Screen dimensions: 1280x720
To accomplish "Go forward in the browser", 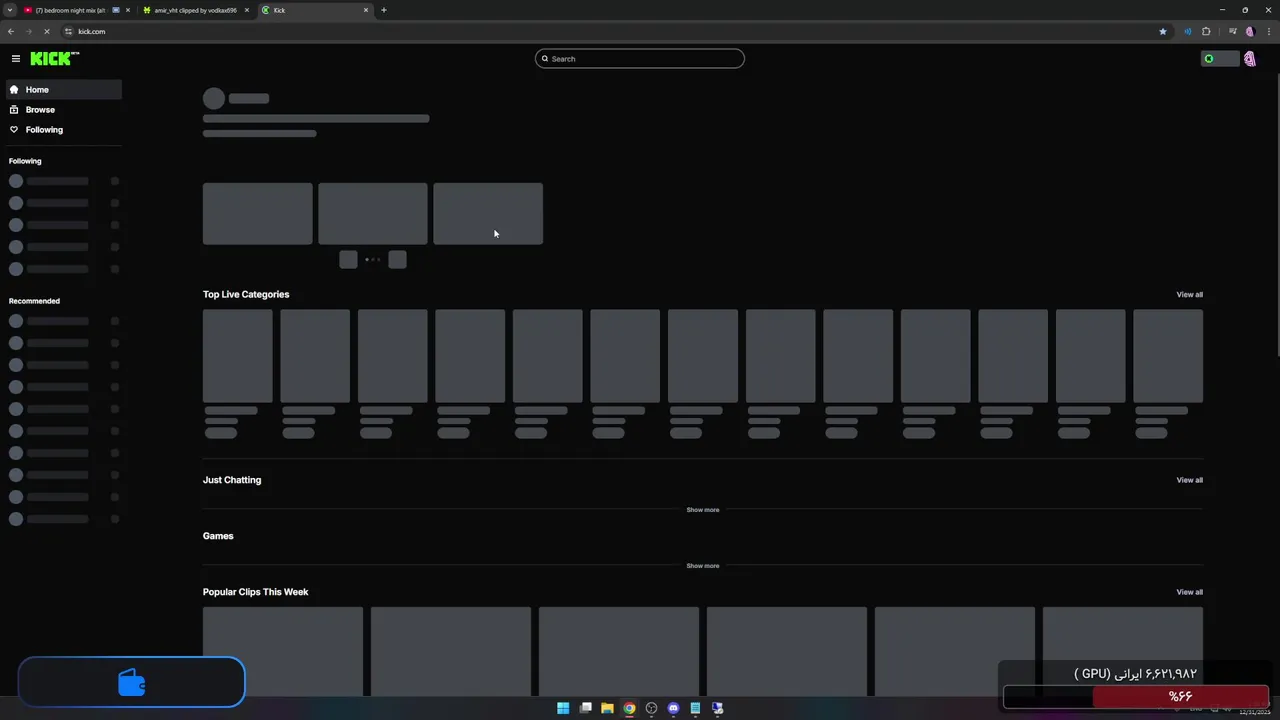I will click(x=28, y=32).
